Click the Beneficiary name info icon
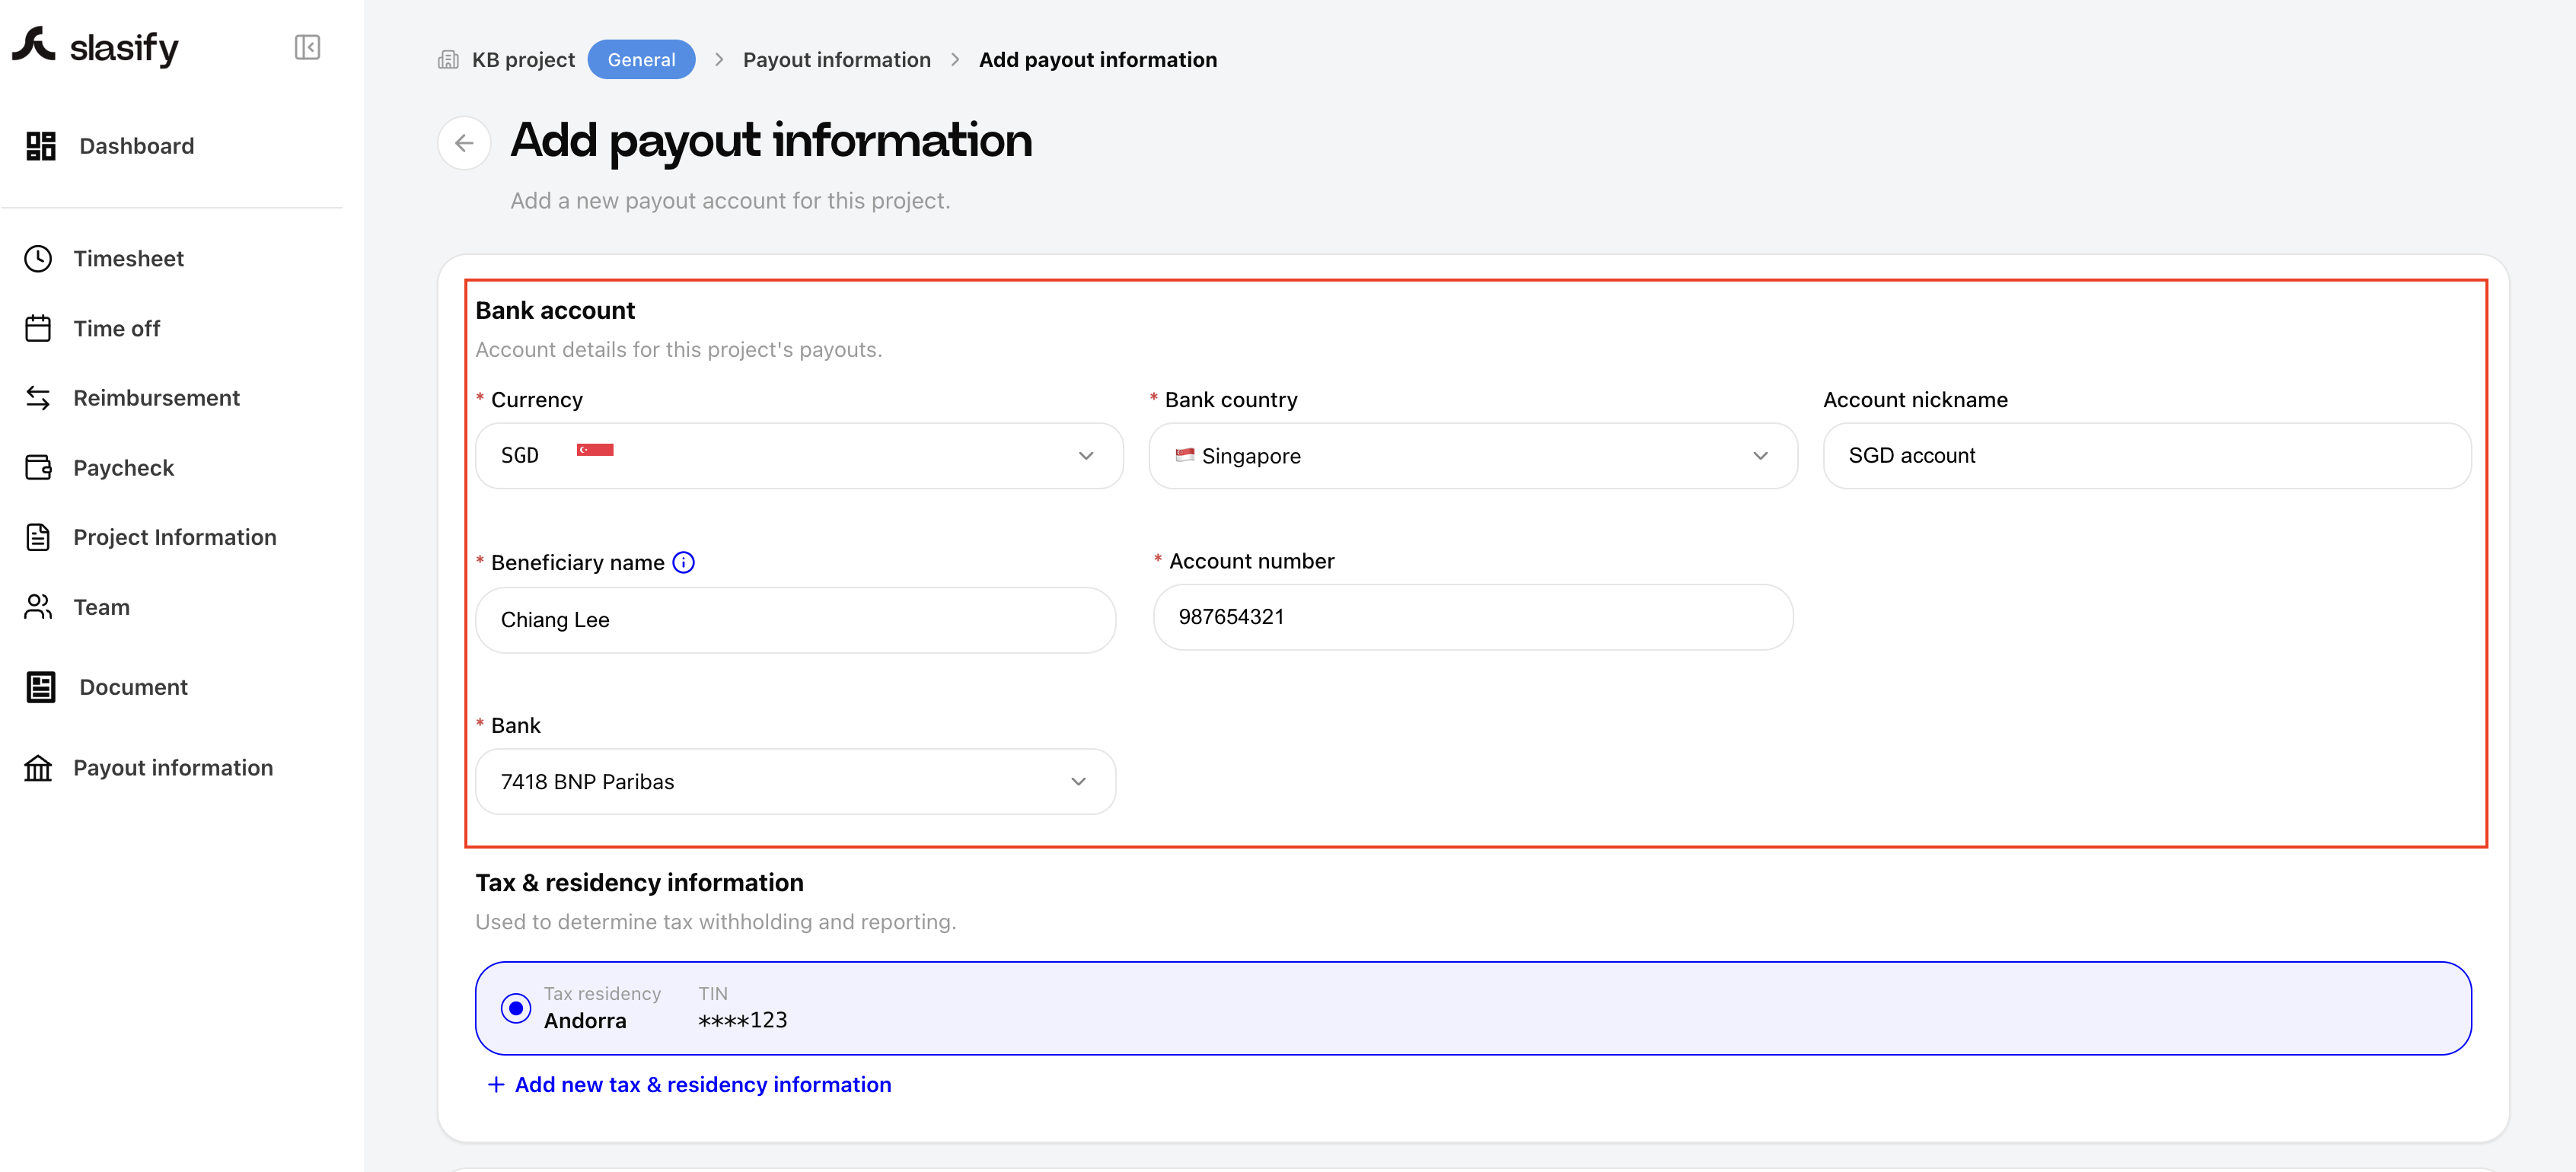The width and height of the screenshot is (2576, 1172). (x=684, y=562)
